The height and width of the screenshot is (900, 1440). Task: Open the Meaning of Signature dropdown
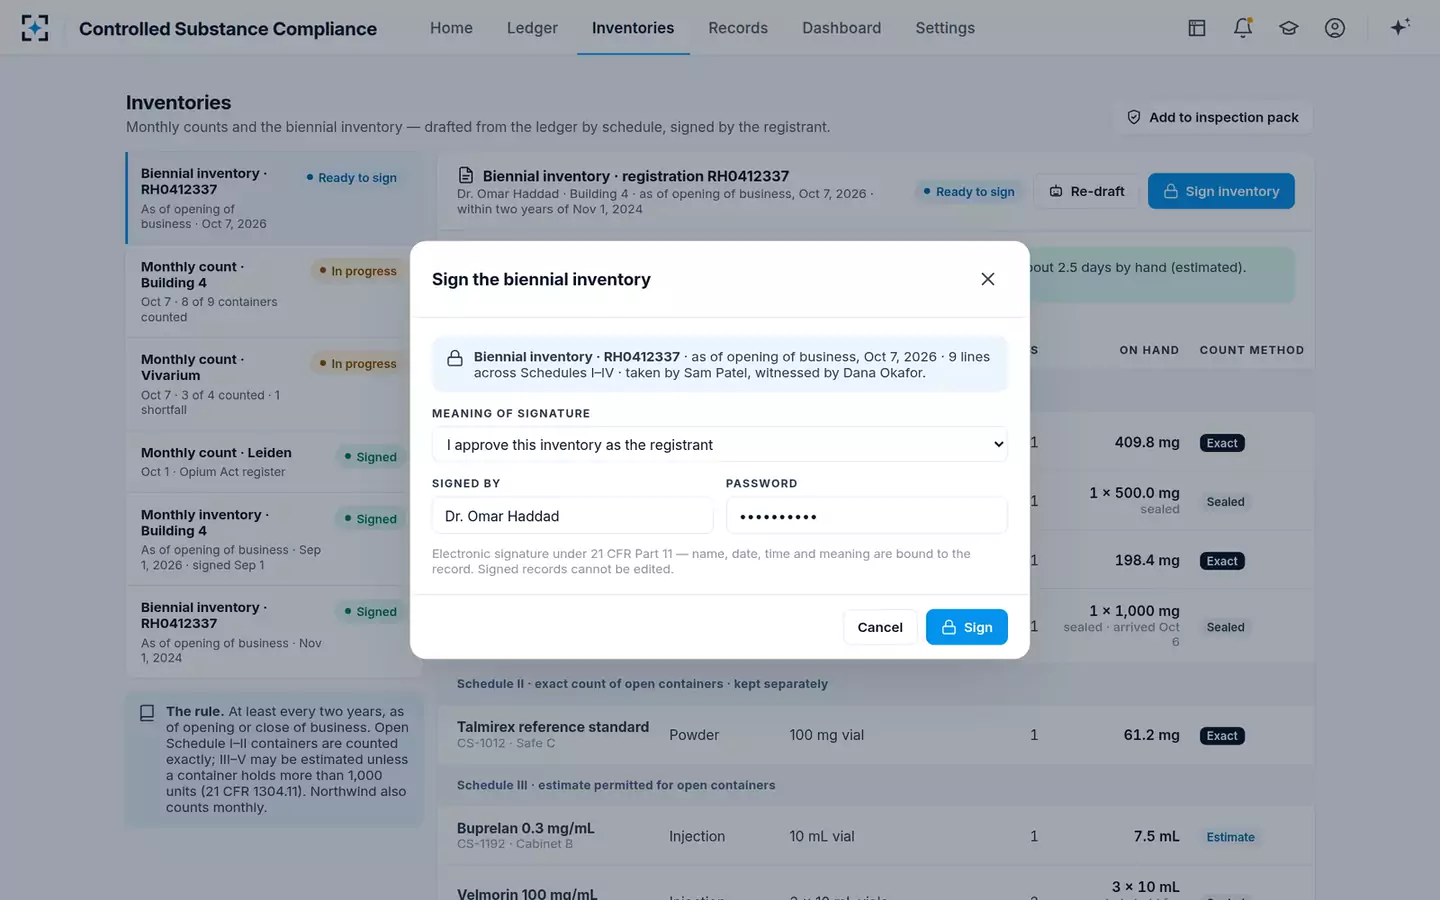click(720, 445)
